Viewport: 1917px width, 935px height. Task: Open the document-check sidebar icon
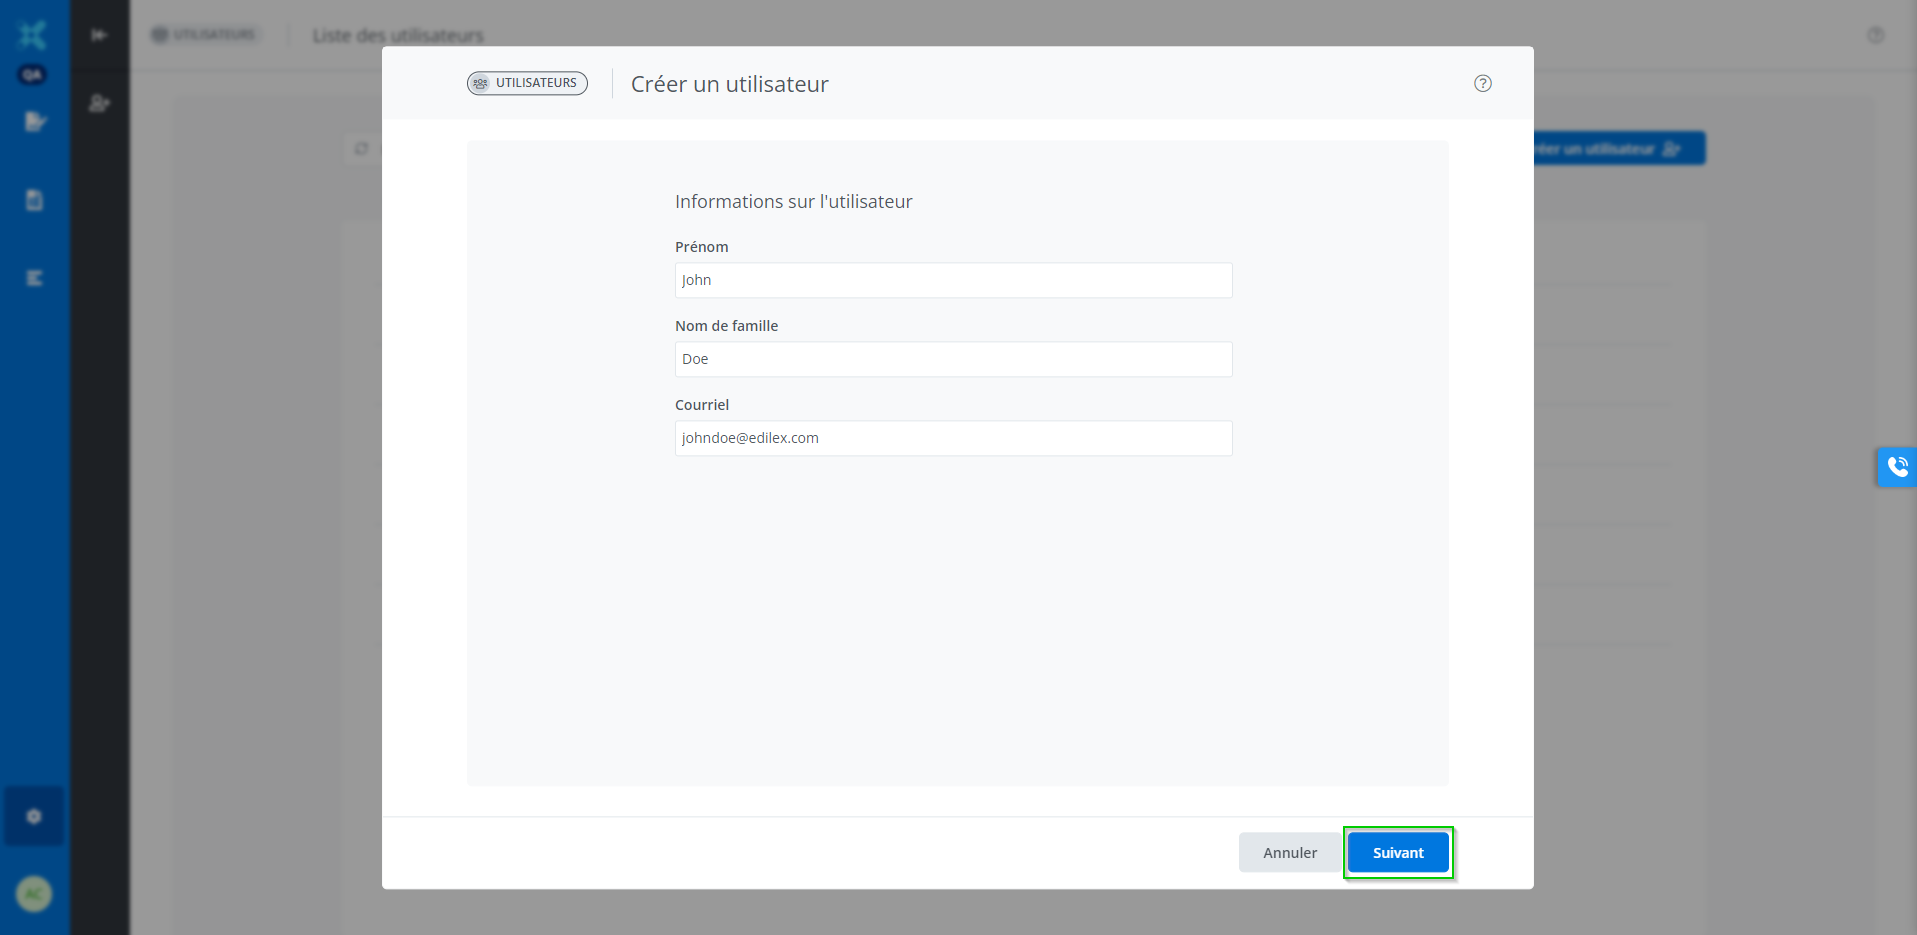(x=35, y=122)
